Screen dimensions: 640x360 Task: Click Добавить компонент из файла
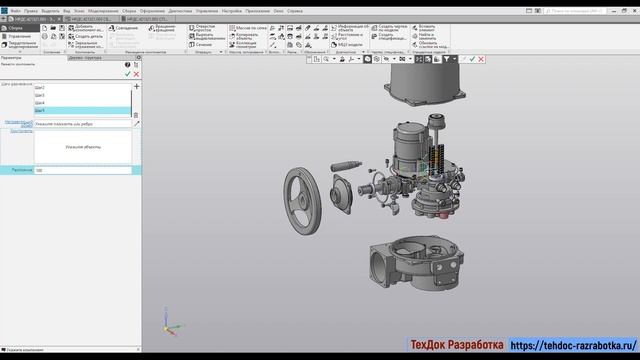tap(86, 28)
